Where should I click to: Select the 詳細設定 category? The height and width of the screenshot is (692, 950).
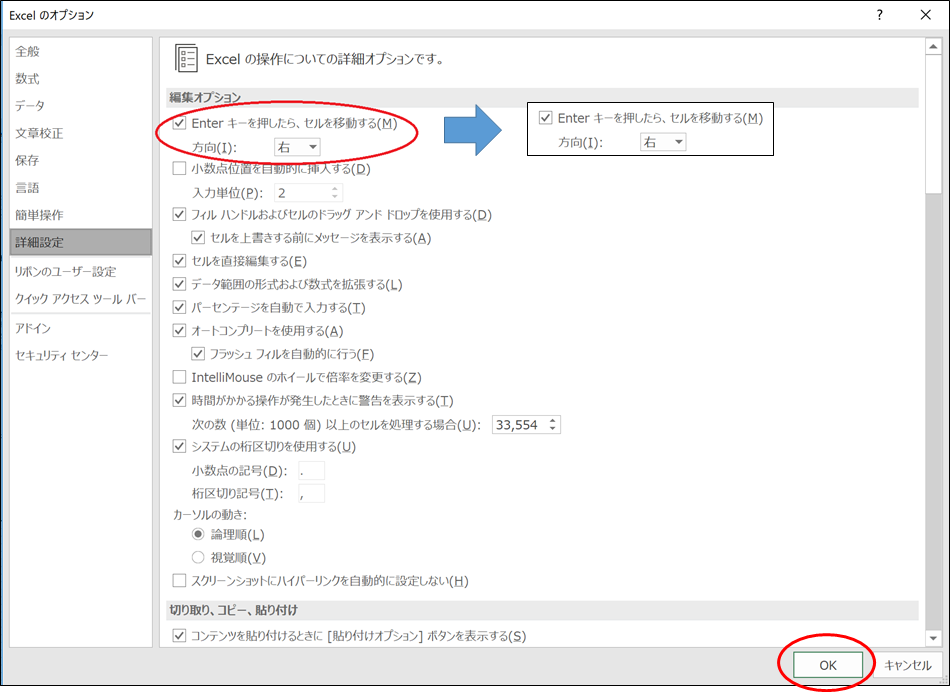click(x=81, y=242)
